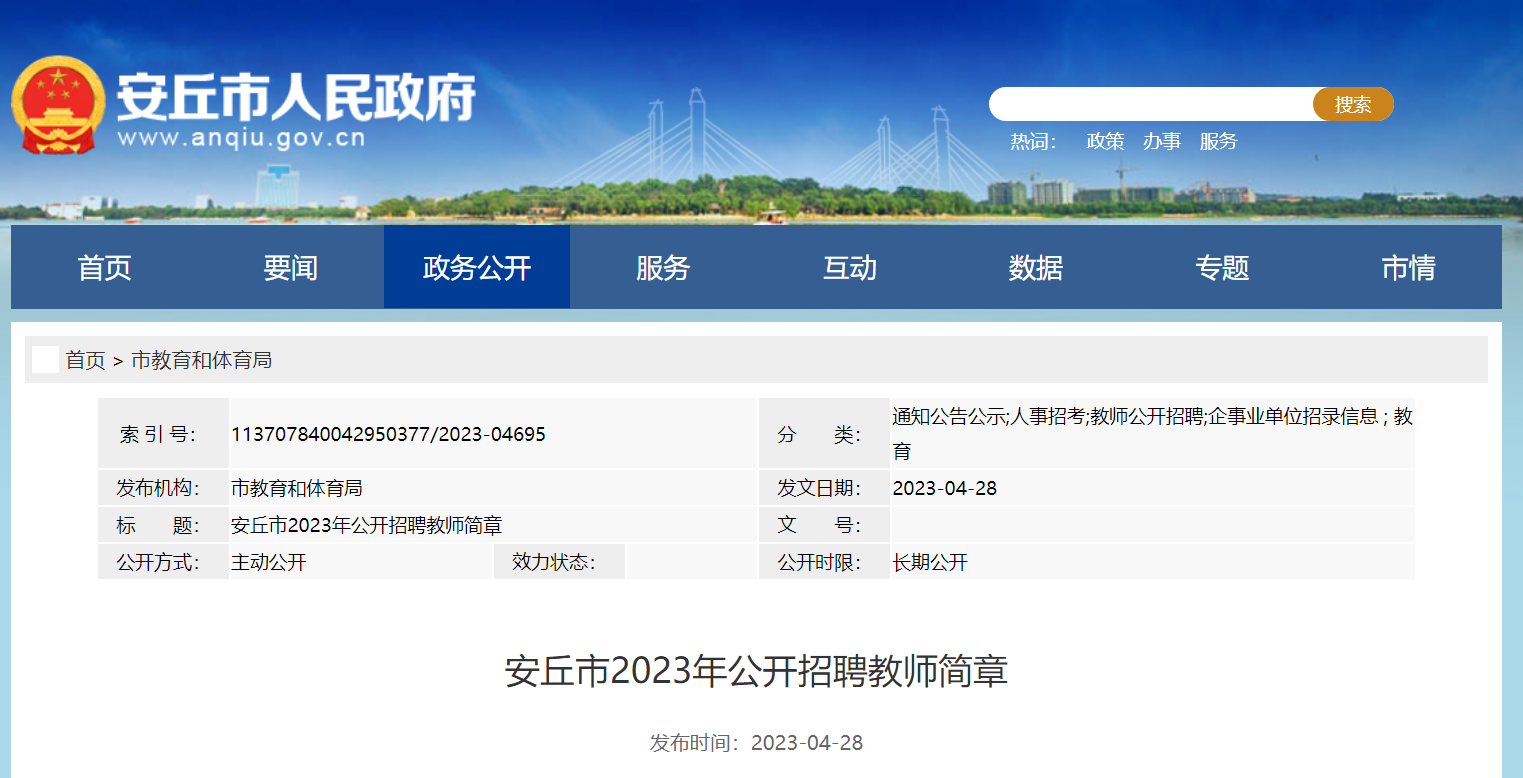Select hot word 办事
This screenshot has height=778, width=1523.
pyautogui.click(x=1162, y=142)
